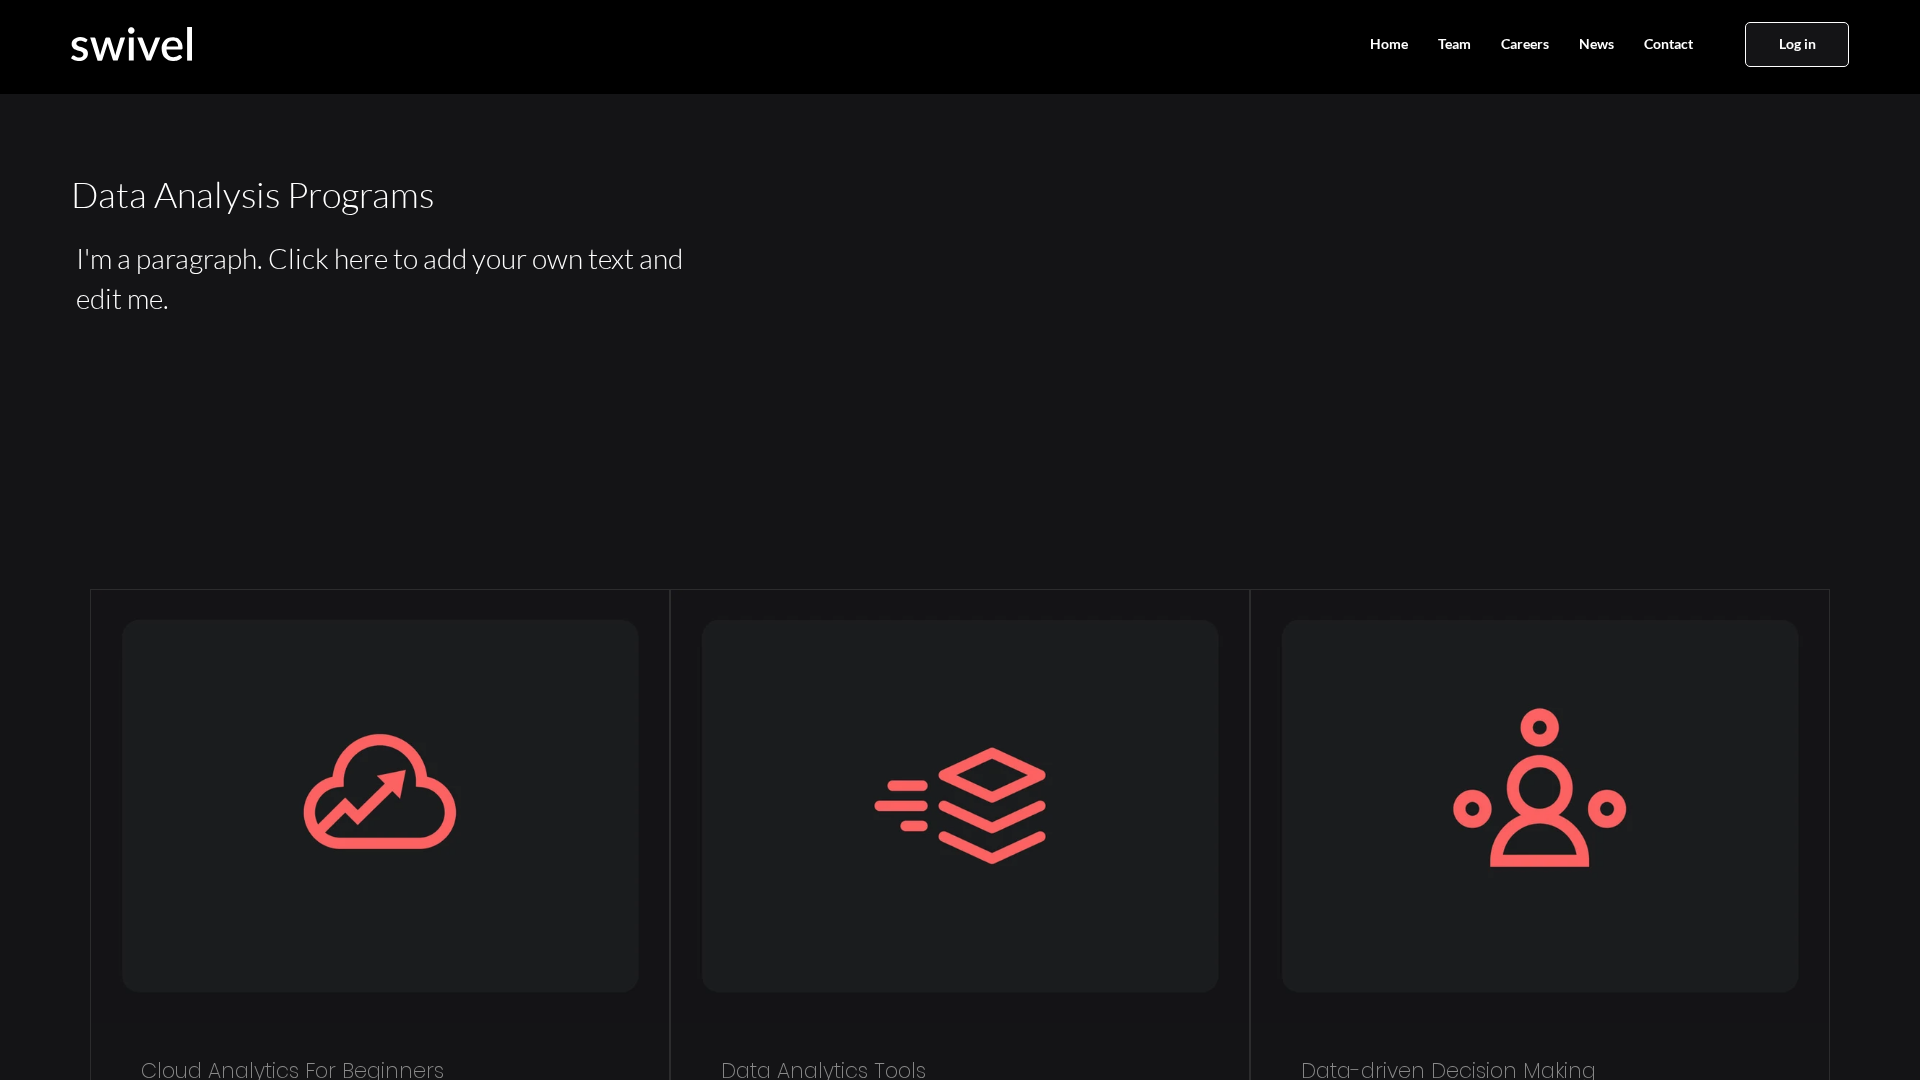
Task: Click the Data Analysis Programs heading
Action: click(252, 195)
